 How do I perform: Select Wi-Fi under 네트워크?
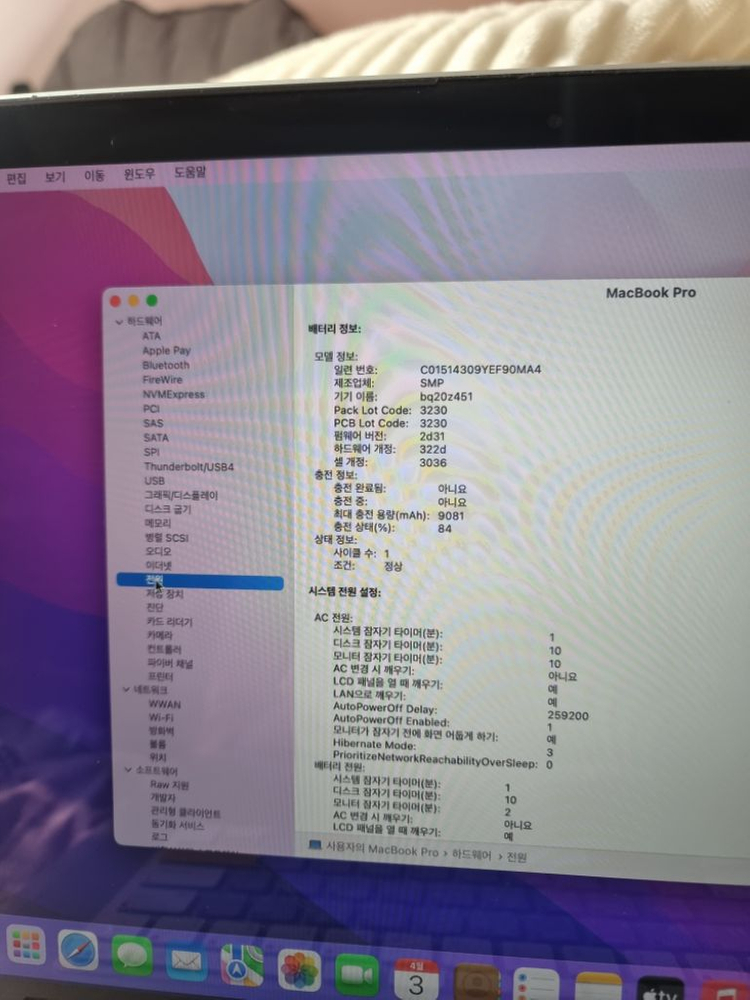pos(161,717)
